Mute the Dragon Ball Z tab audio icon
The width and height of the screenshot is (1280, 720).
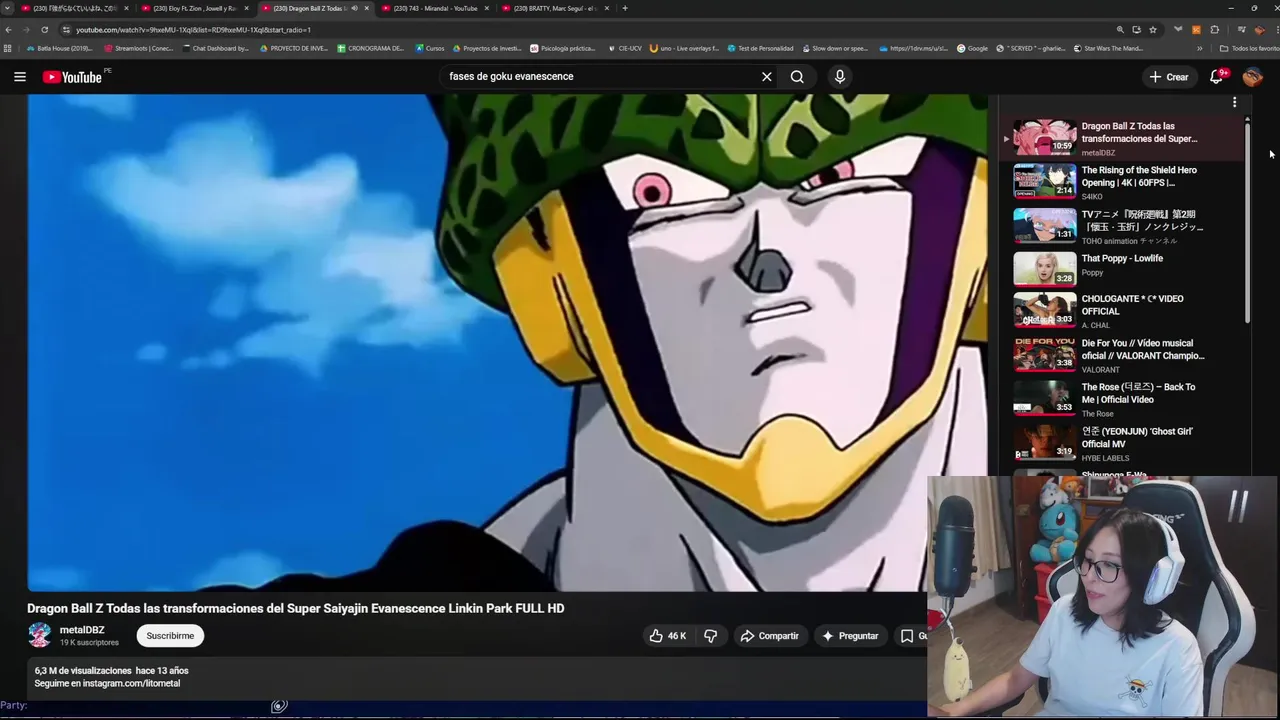(354, 8)
